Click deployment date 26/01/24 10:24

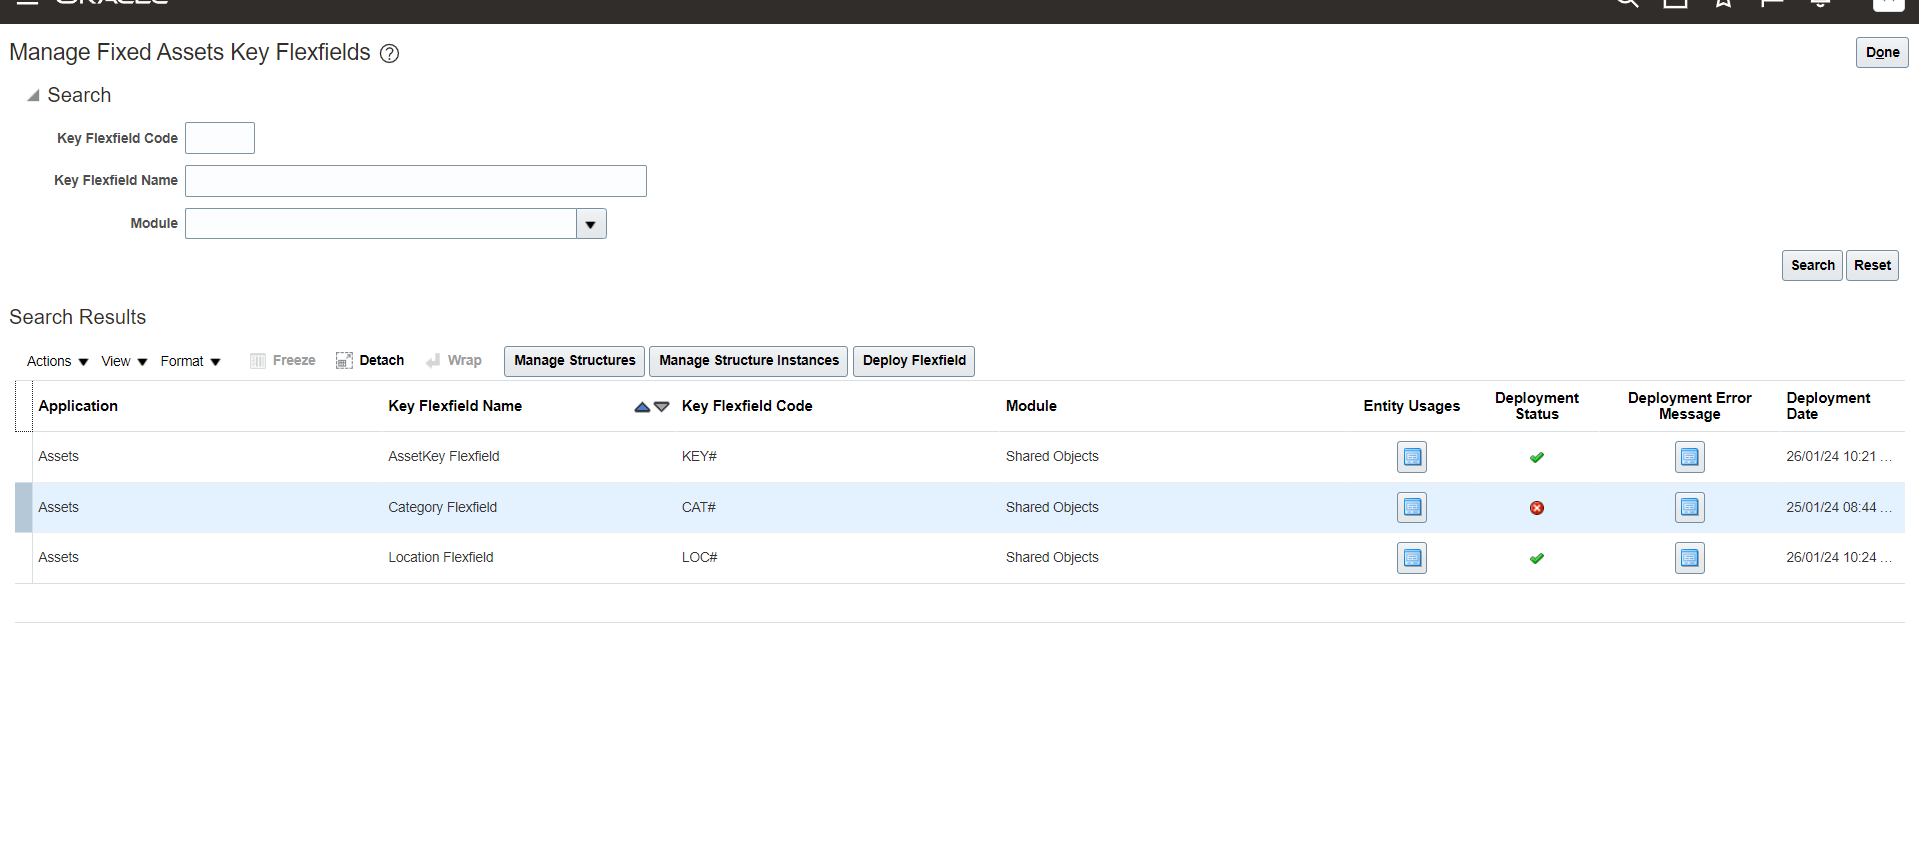[1838, 558]
